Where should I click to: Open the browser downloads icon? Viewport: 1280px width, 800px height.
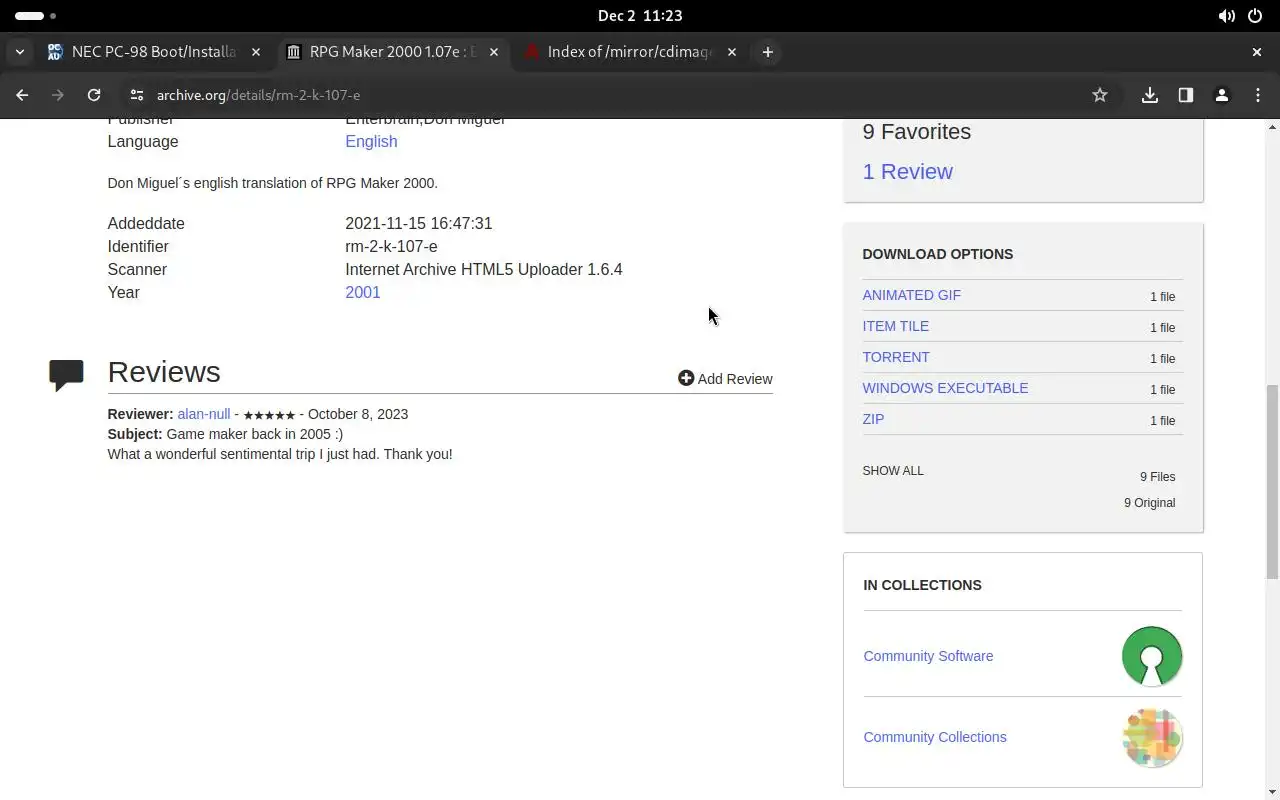pyautogui.click(x=1150, y=95)
